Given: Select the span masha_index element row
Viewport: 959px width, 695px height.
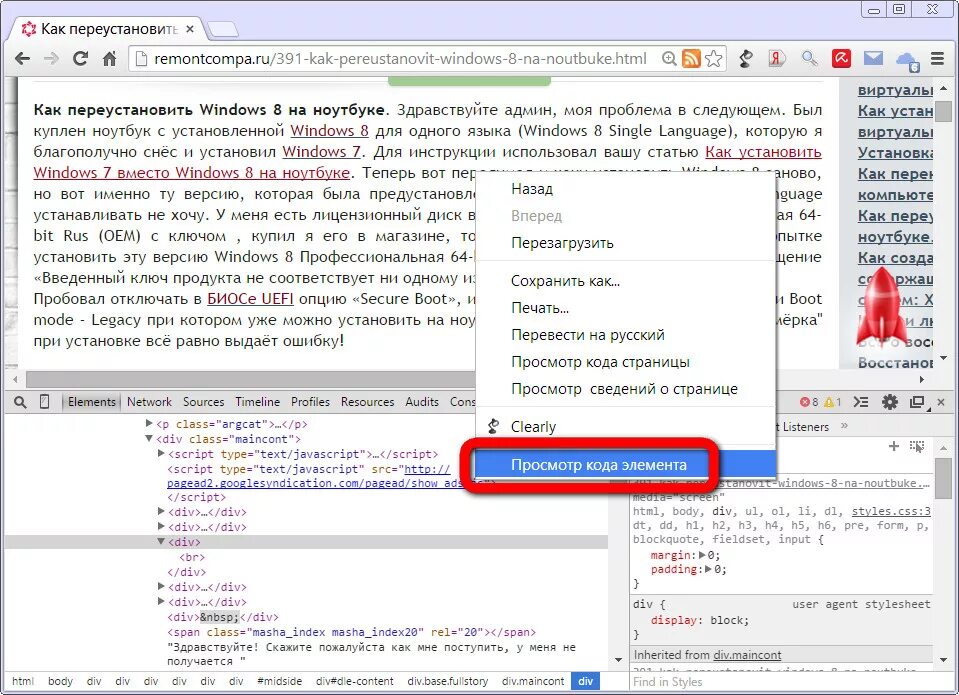Looking at the screenshot, I should [x=352, y=633].
